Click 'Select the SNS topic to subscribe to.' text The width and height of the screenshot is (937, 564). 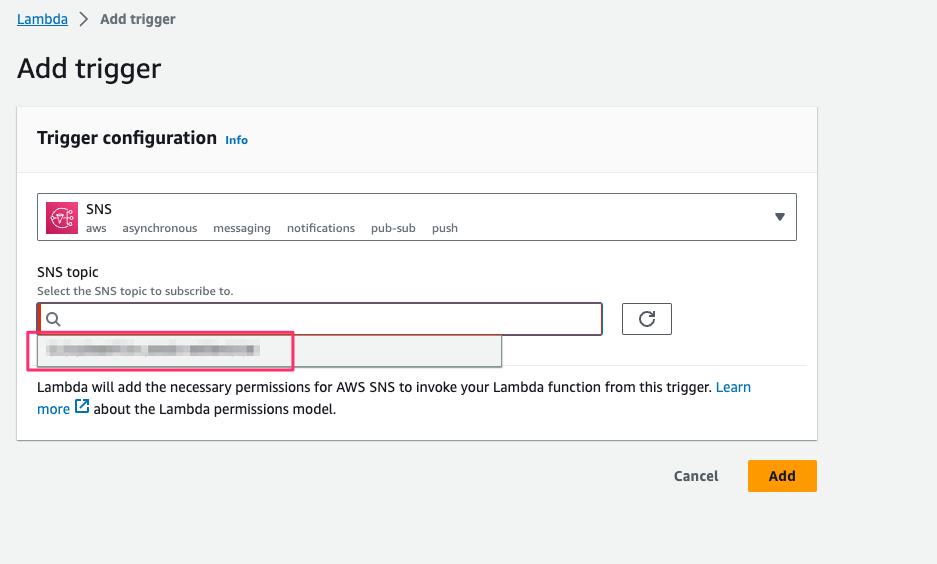pos(135,291)
